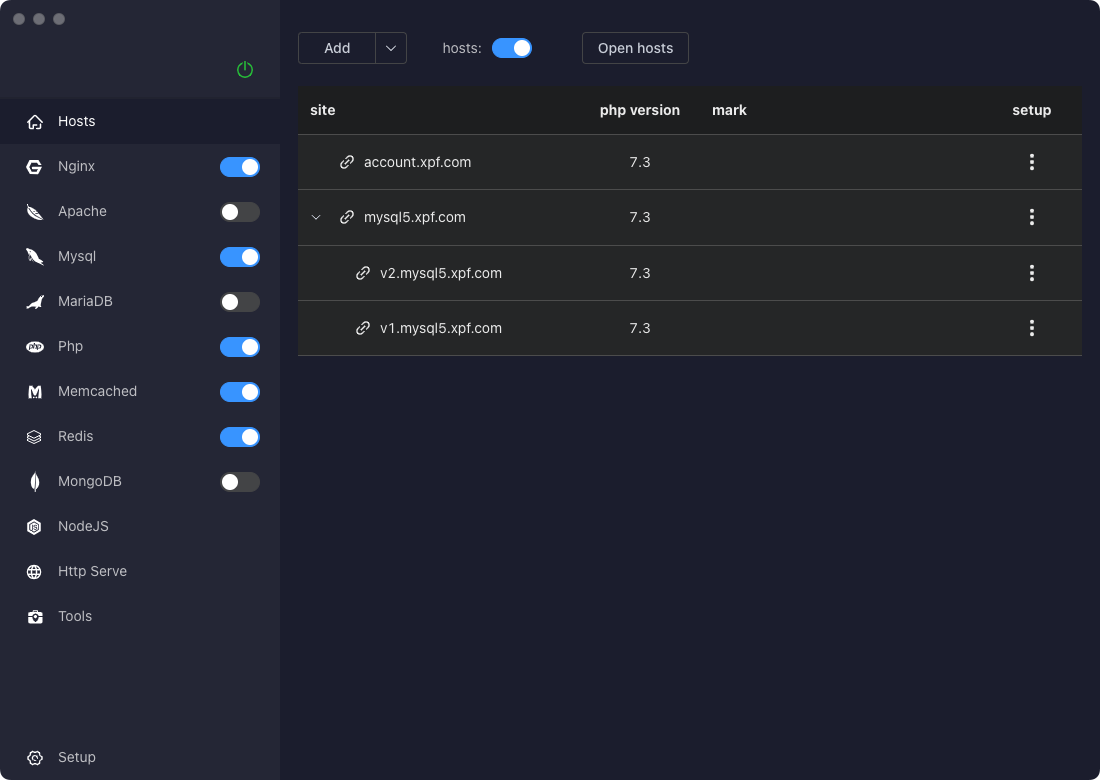Turn on the MariaDB switch
The image size is (1100, 780).
tap(240, 302)
